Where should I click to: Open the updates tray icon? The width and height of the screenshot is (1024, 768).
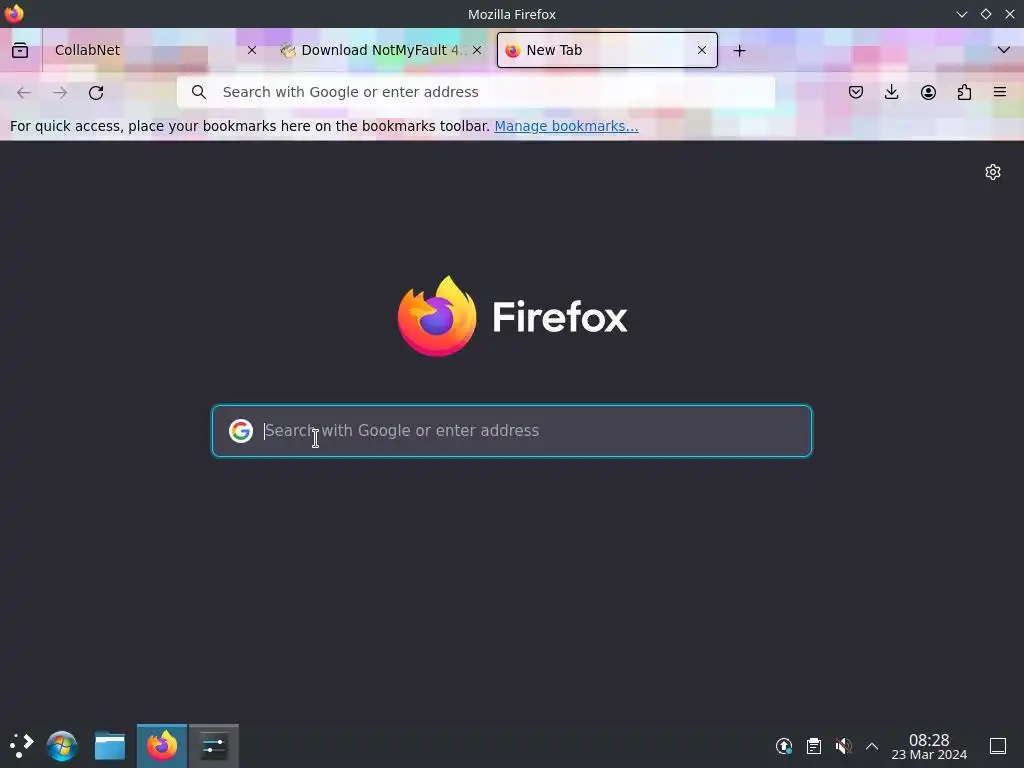click(x=784, y=746)
